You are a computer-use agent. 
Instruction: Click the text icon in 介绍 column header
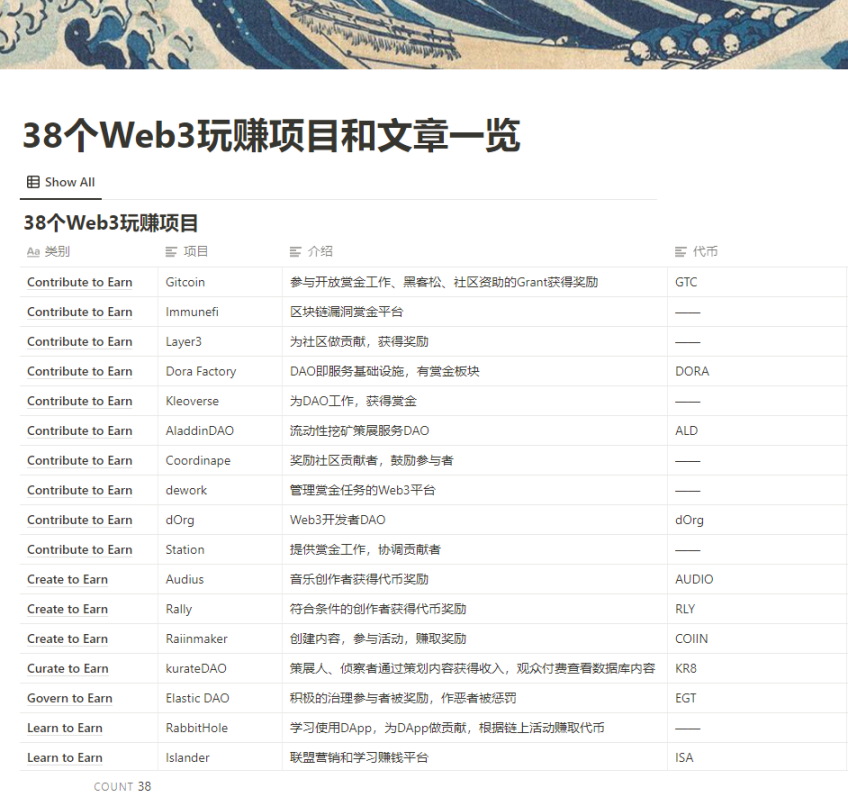(x=295, y=252)
